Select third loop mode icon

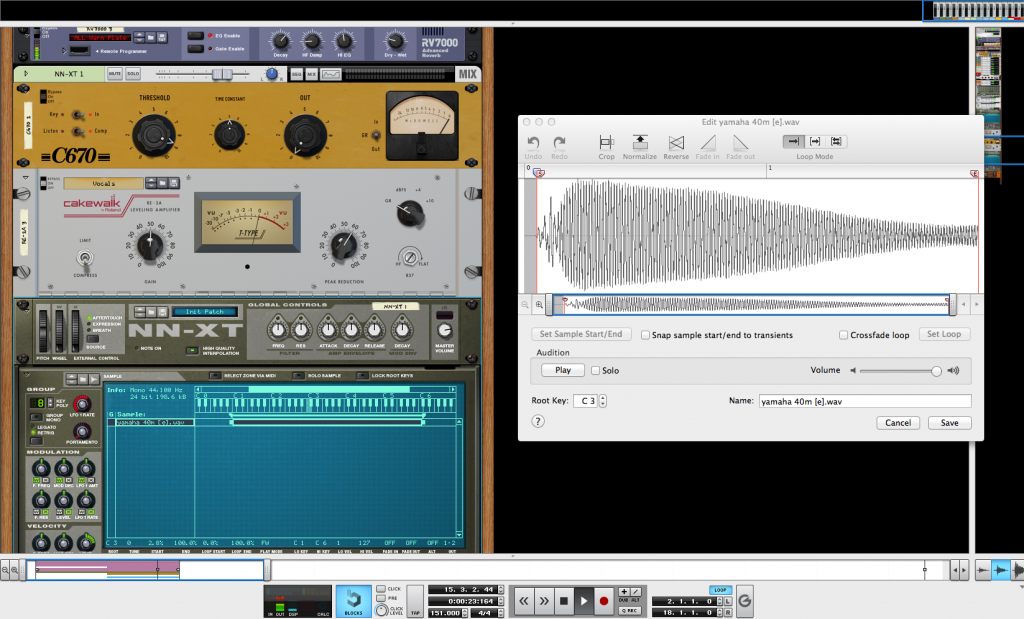(x=836, y=141)
